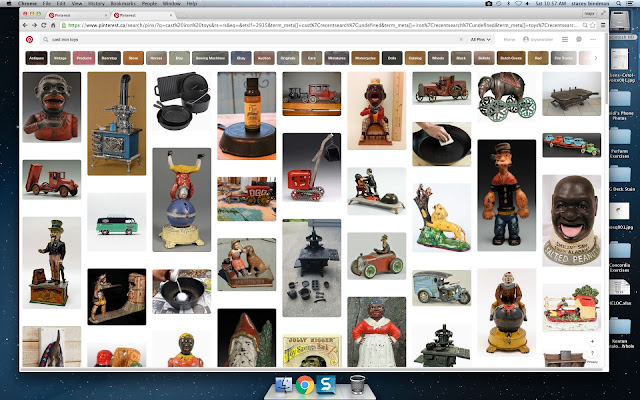Screen dimensions: 640x400
Task: Select the Skillets filter chip
Action: pos(484,58)
